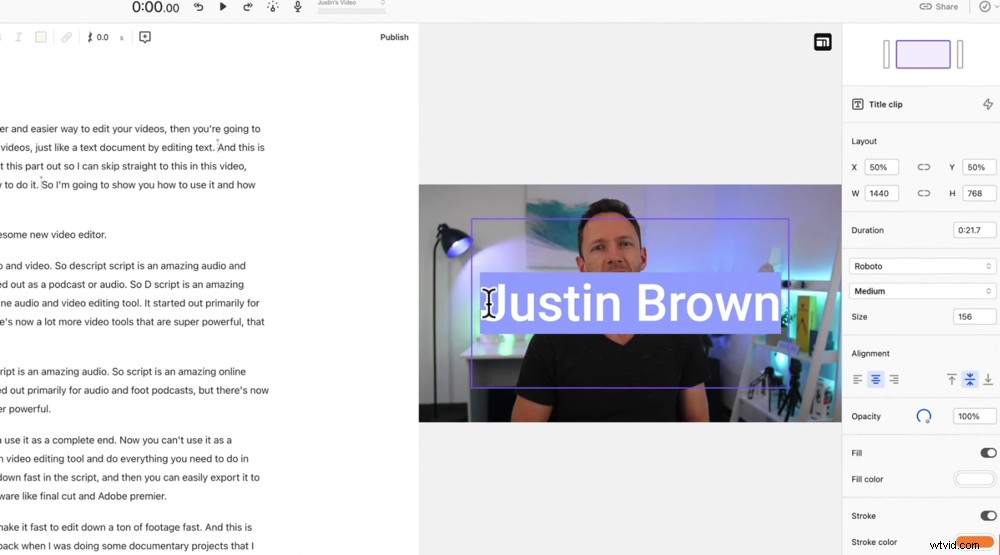Image resolution: width=1000 pixels, height=555 pixels.
Task: Align text right
Action: pos(894,380)
